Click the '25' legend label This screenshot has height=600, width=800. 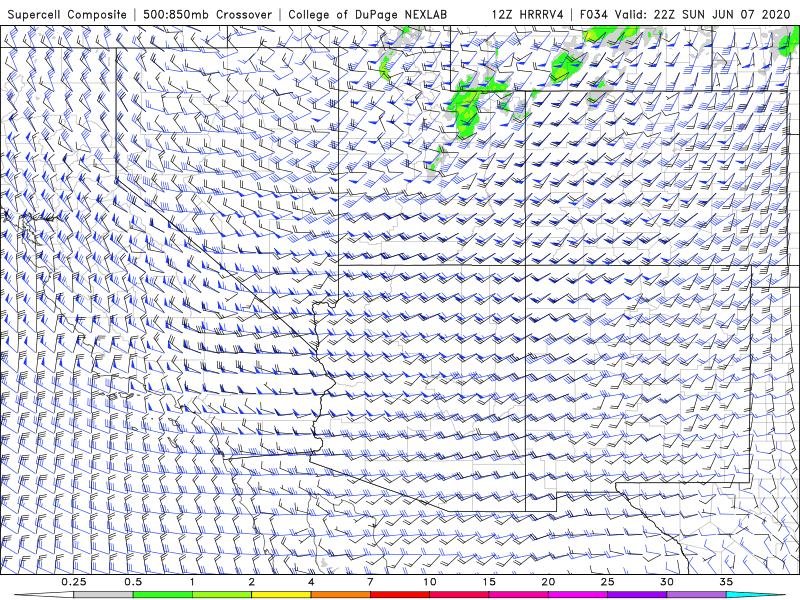[608, 582]
